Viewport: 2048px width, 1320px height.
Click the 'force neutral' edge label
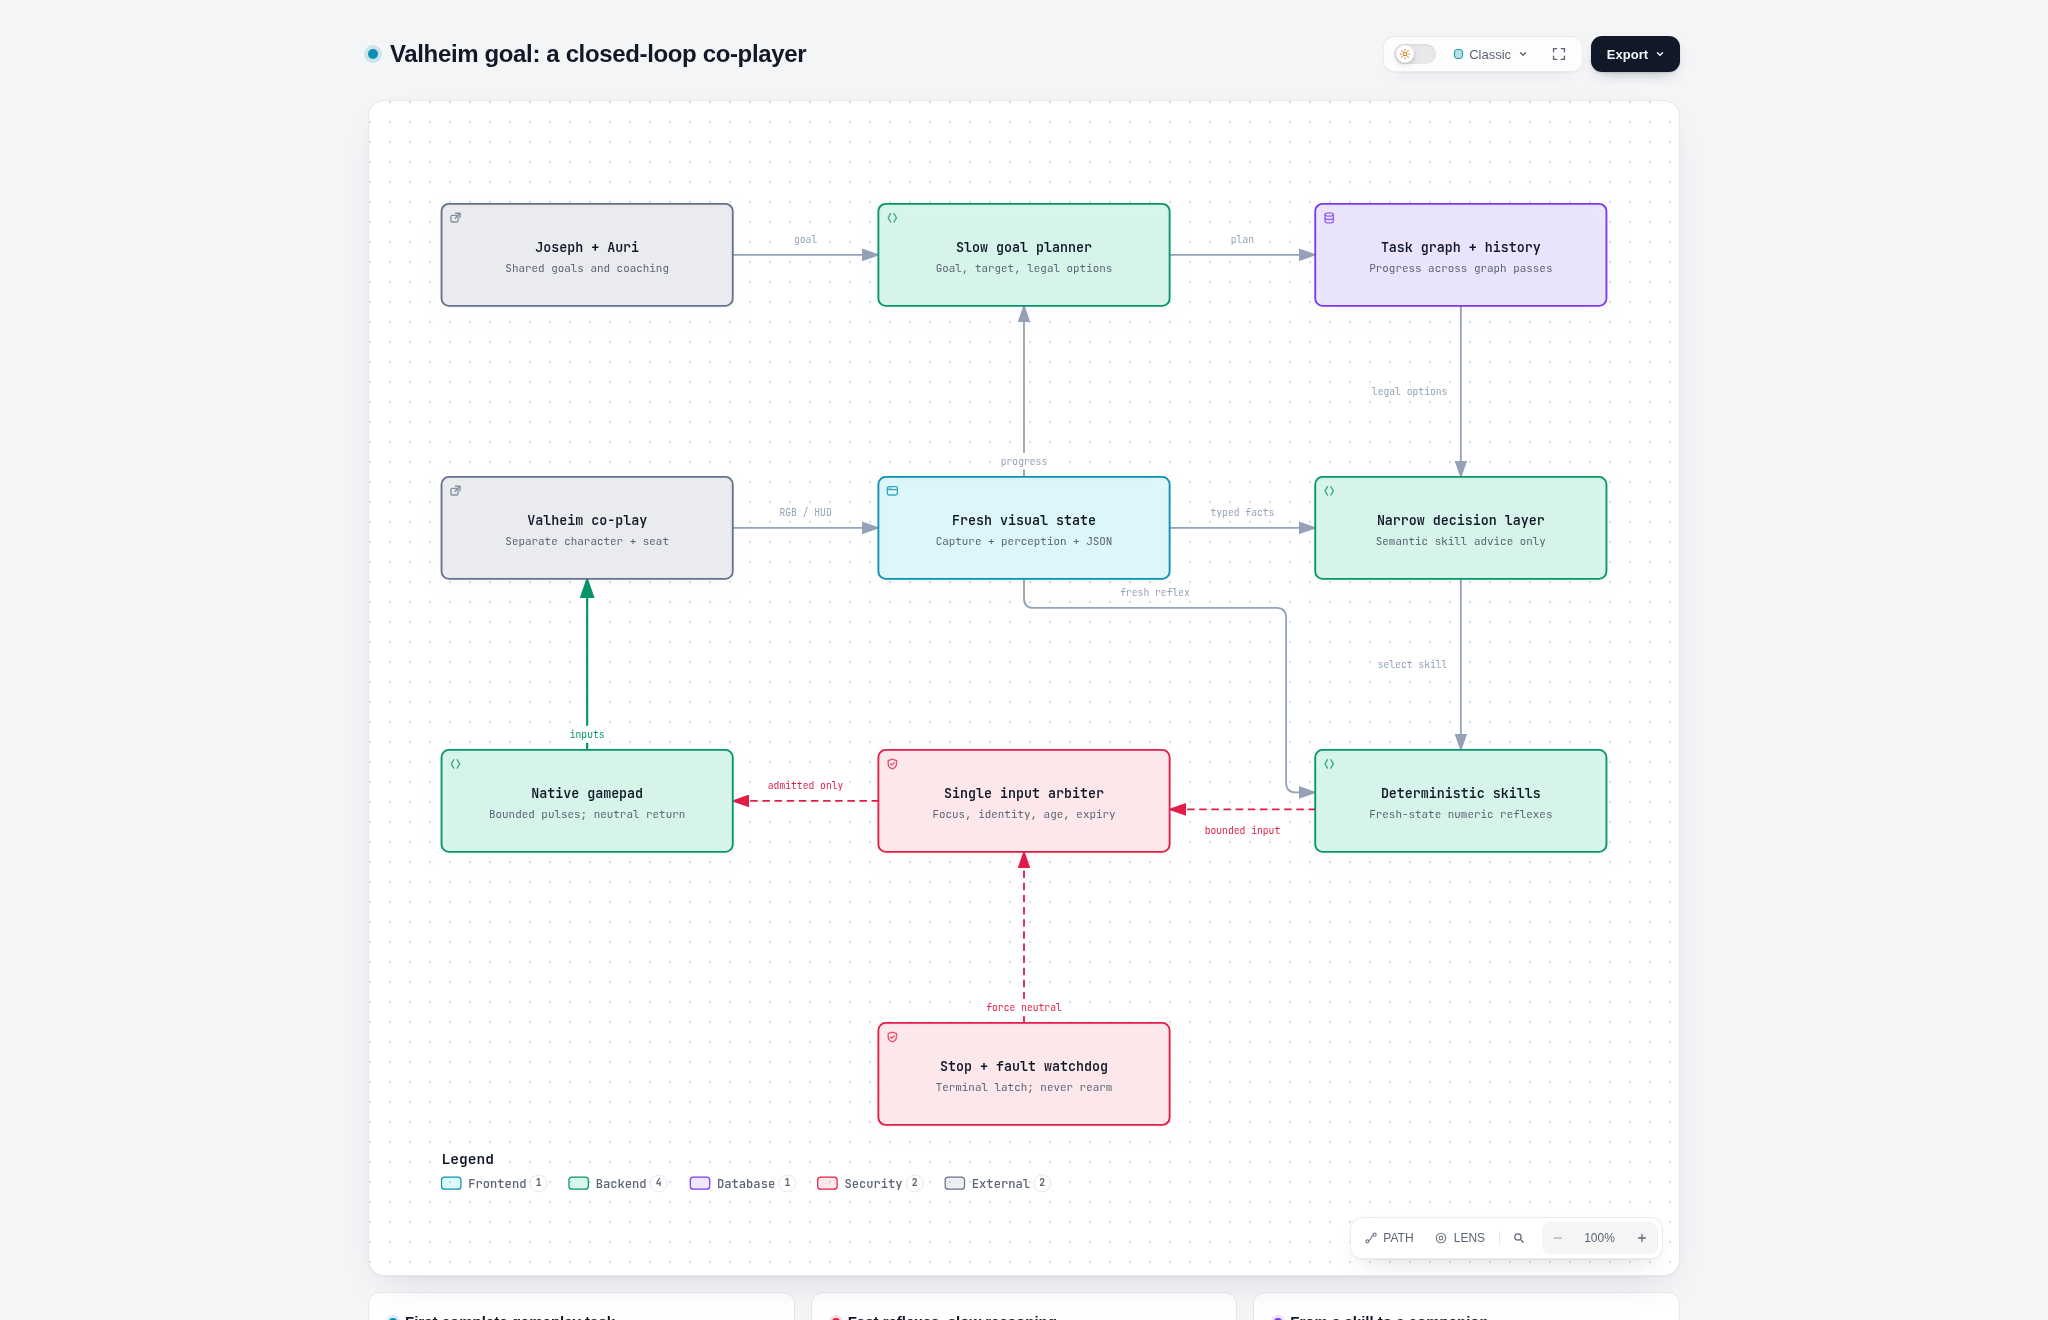tap(1024, 1008)
